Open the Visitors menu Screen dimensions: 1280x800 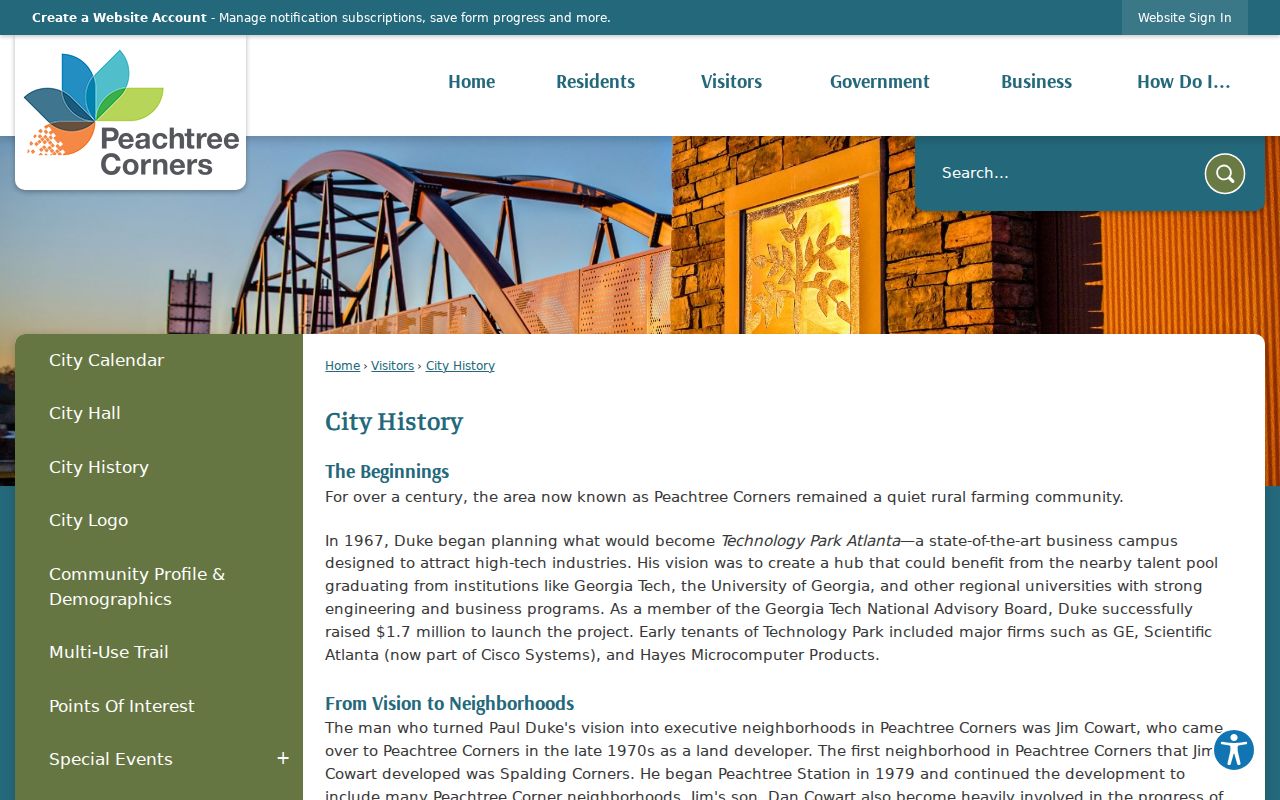(731, 82)
